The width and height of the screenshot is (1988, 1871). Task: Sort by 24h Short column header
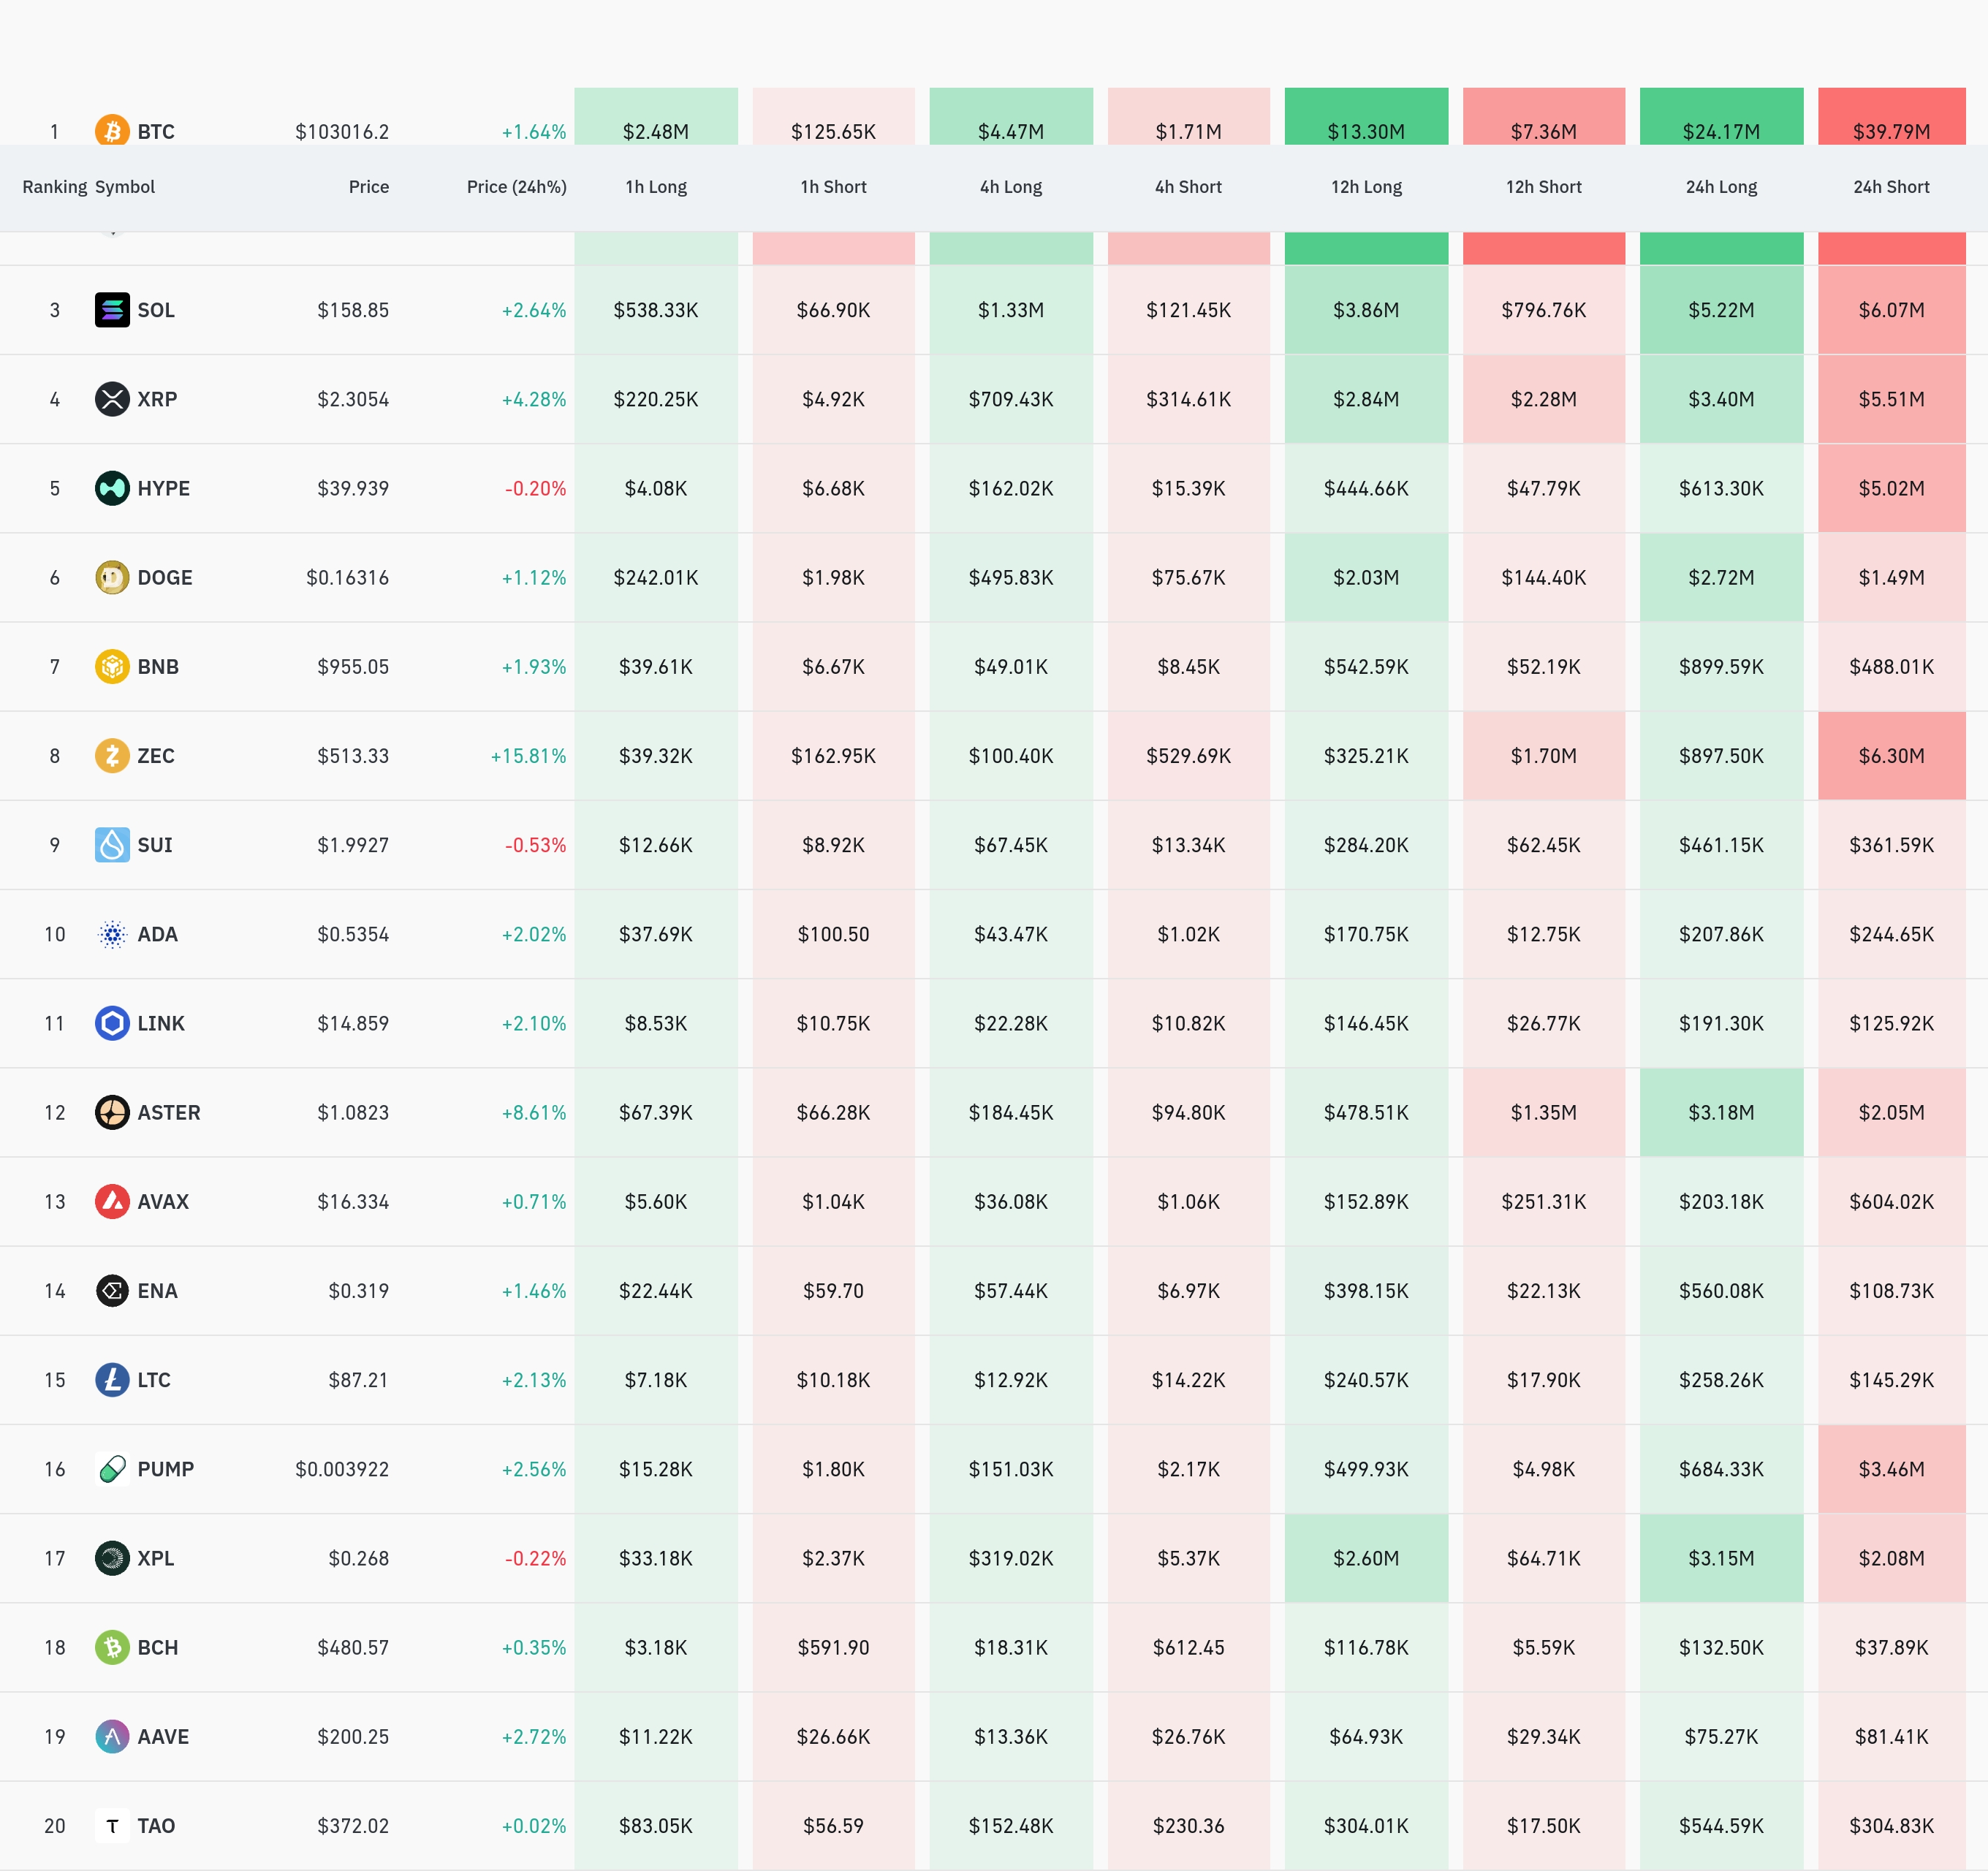pyautogui.click(x=1890, y=187)
